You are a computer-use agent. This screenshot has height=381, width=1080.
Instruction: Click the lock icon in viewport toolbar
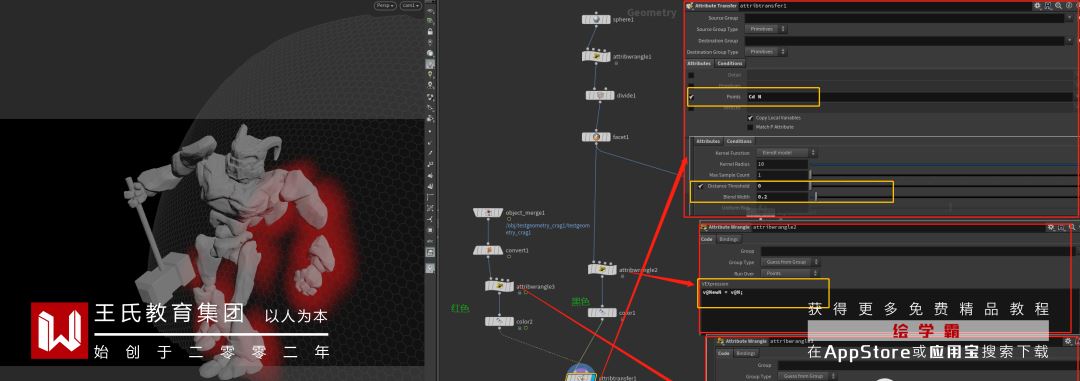(x=430, y=32)
